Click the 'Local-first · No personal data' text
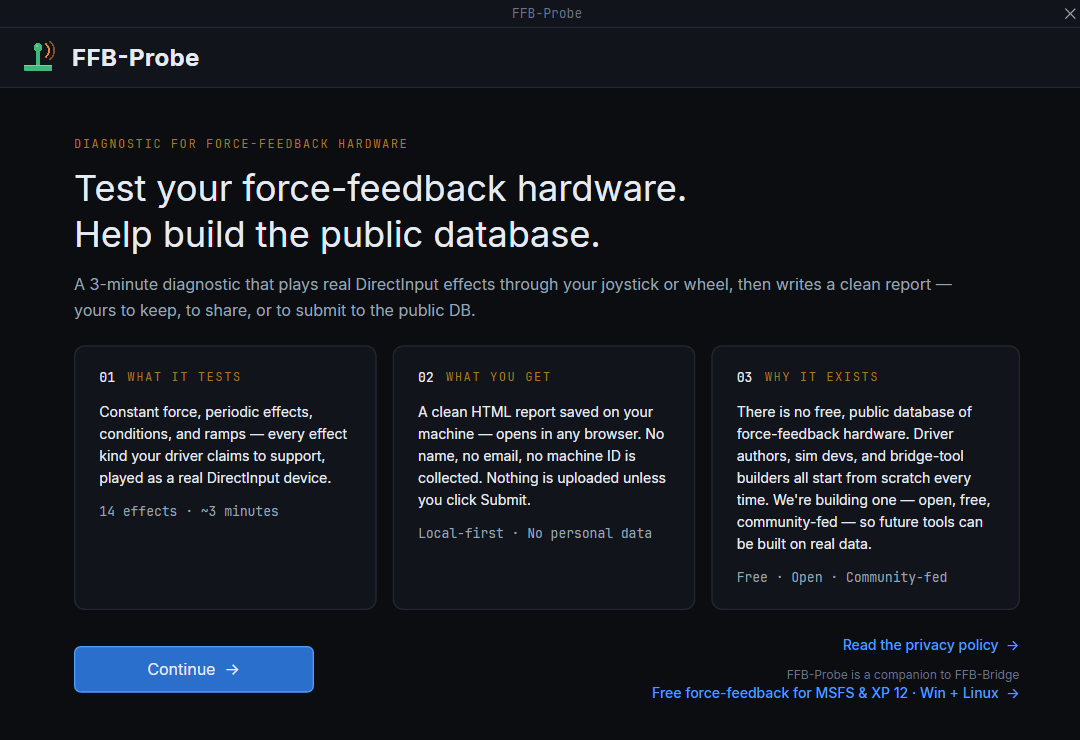Screen dimensions: 1080x740 [534, 533]
